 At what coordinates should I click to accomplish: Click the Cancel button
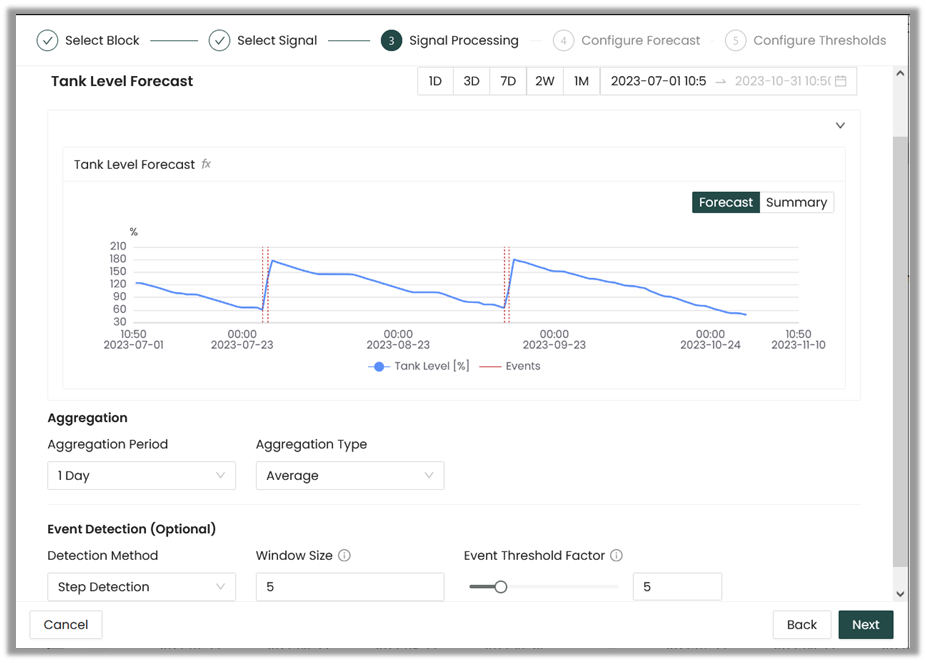[x=66, y=625]
